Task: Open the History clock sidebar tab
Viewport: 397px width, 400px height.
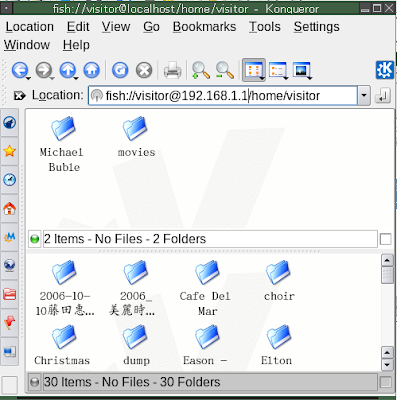Action: (x=9, y=180)
